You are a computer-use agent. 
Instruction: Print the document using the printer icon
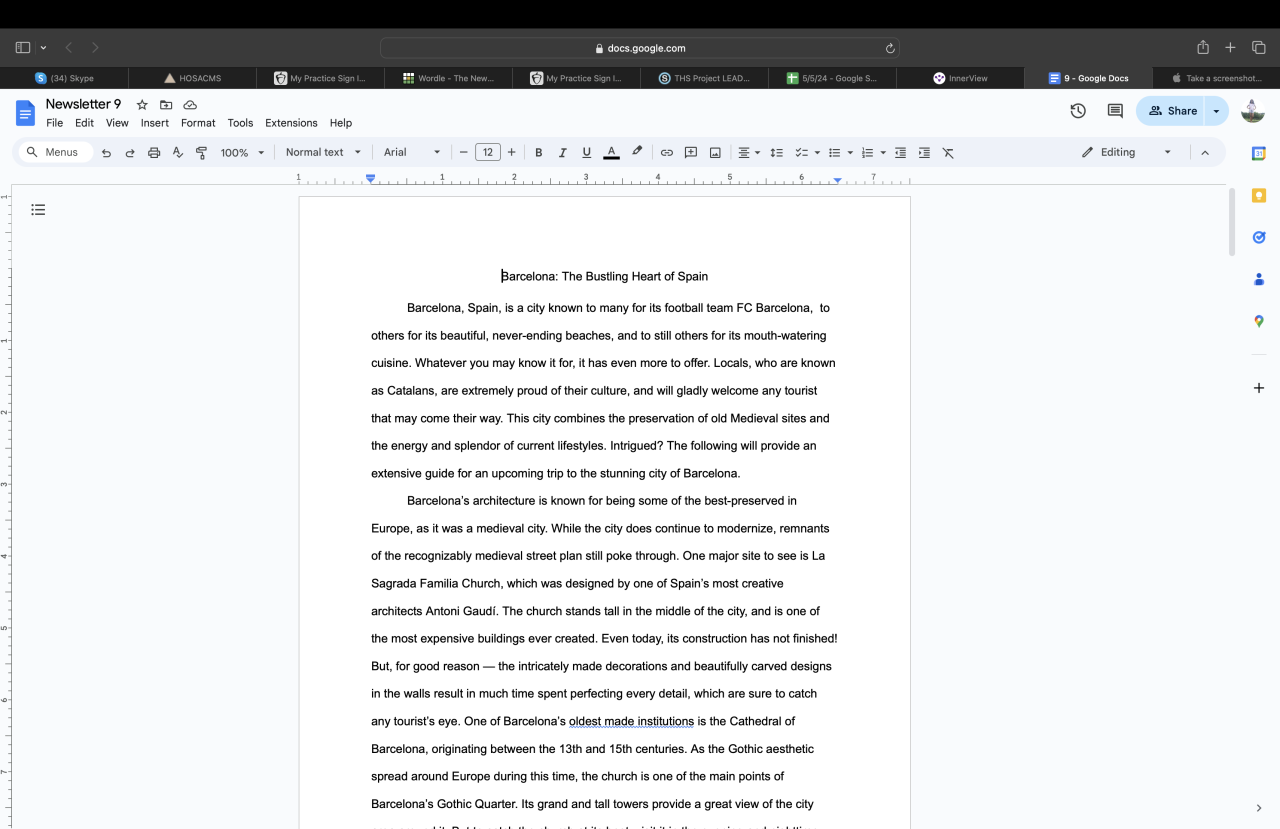[x=154, y=153]
